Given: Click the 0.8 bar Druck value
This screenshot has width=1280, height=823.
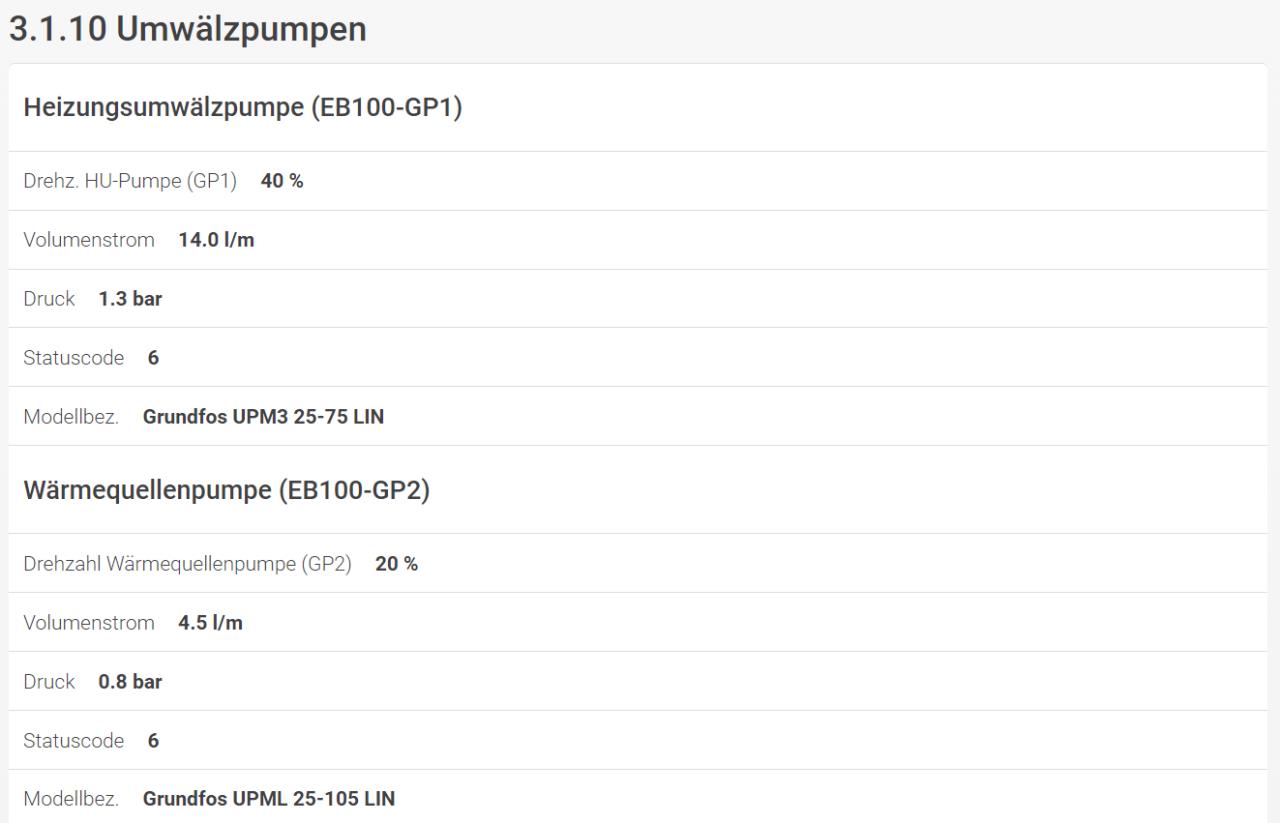Looking at the screenshot, I should (130, 682).
